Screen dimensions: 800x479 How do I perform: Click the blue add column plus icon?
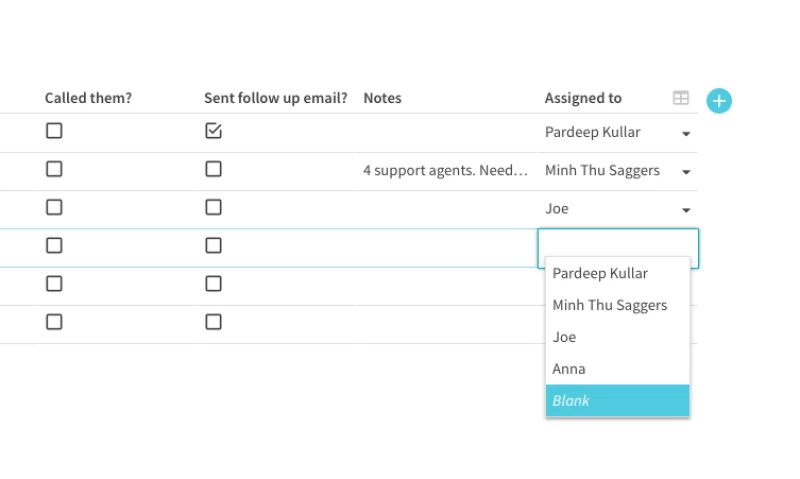point(719,100)
